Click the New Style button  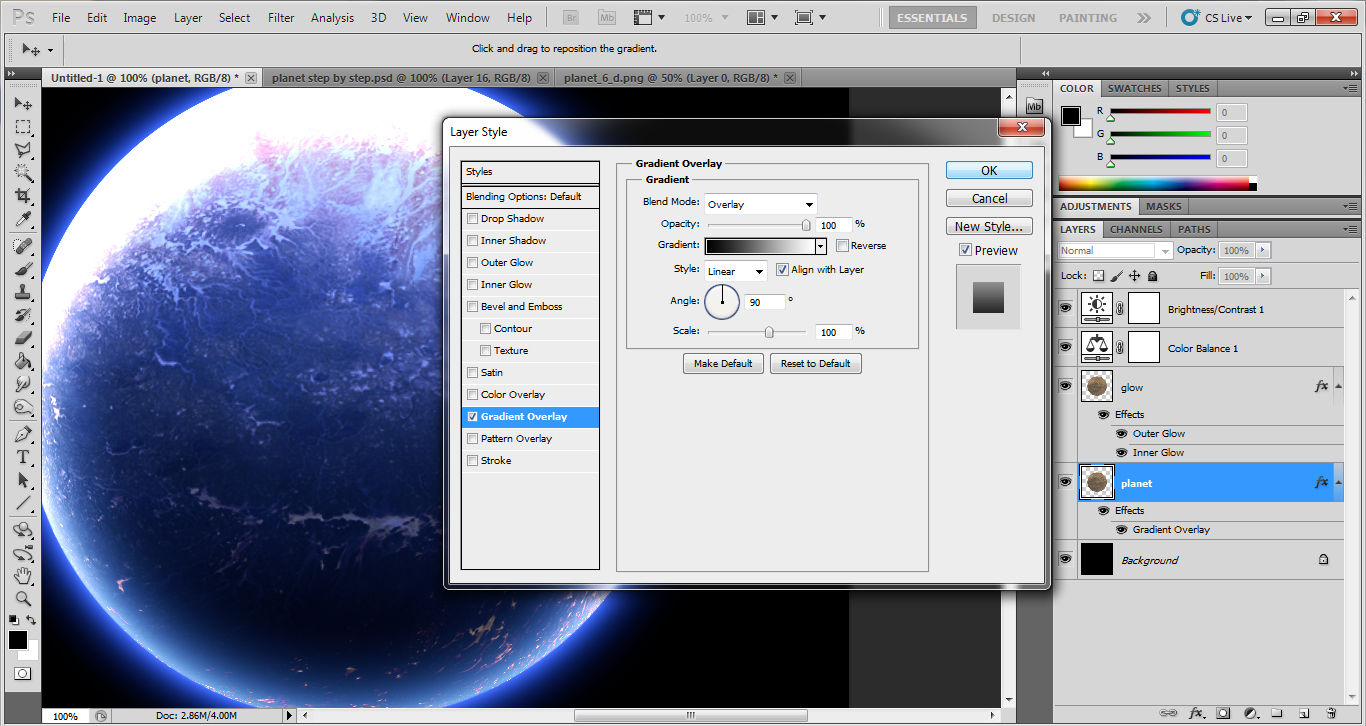[988, 226]
